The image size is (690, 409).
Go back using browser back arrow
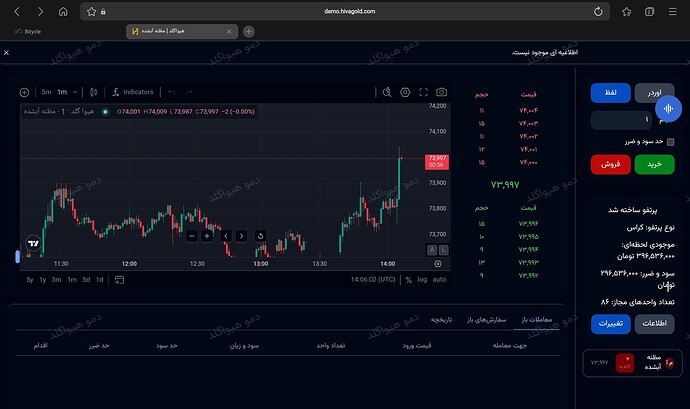tap(17, 11)
